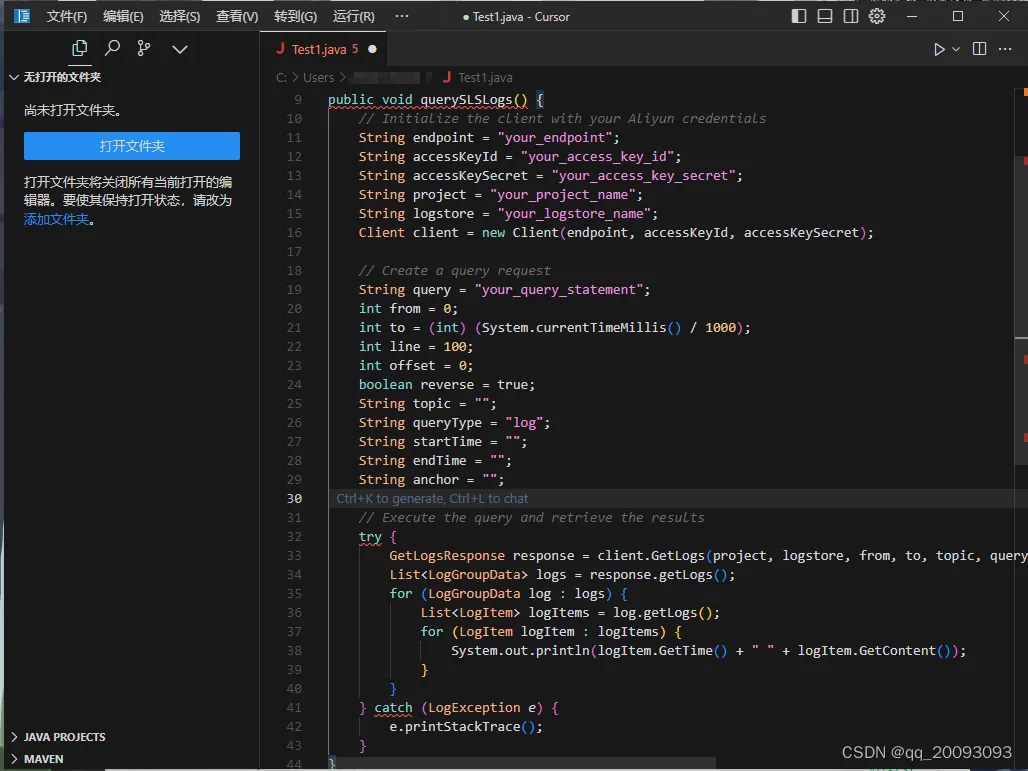Open the Source Control view icon
The image size is (1028, 771).
[144, 49]
